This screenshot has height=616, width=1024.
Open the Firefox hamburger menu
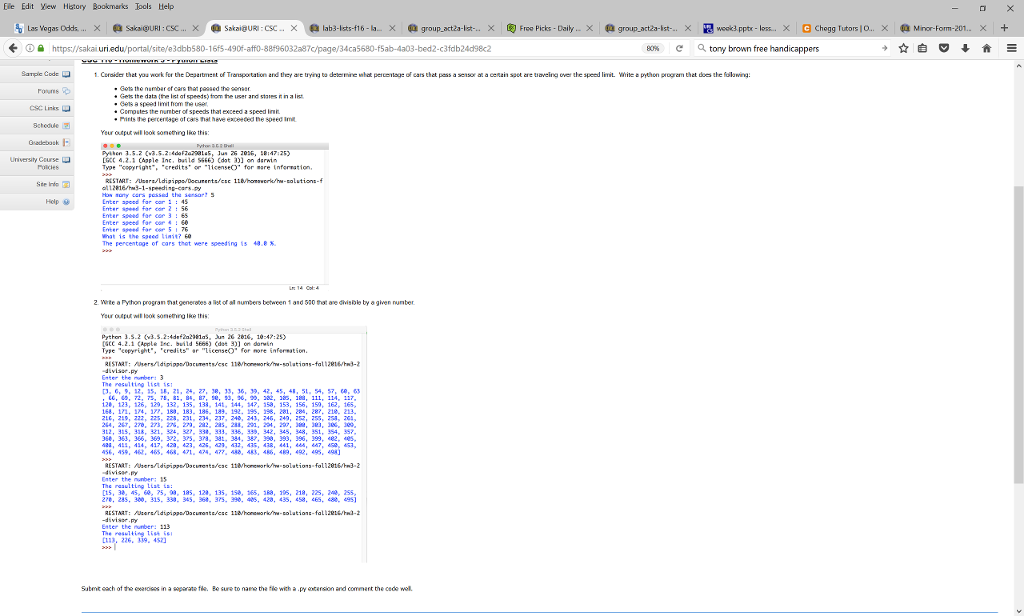pos(1011,46)
